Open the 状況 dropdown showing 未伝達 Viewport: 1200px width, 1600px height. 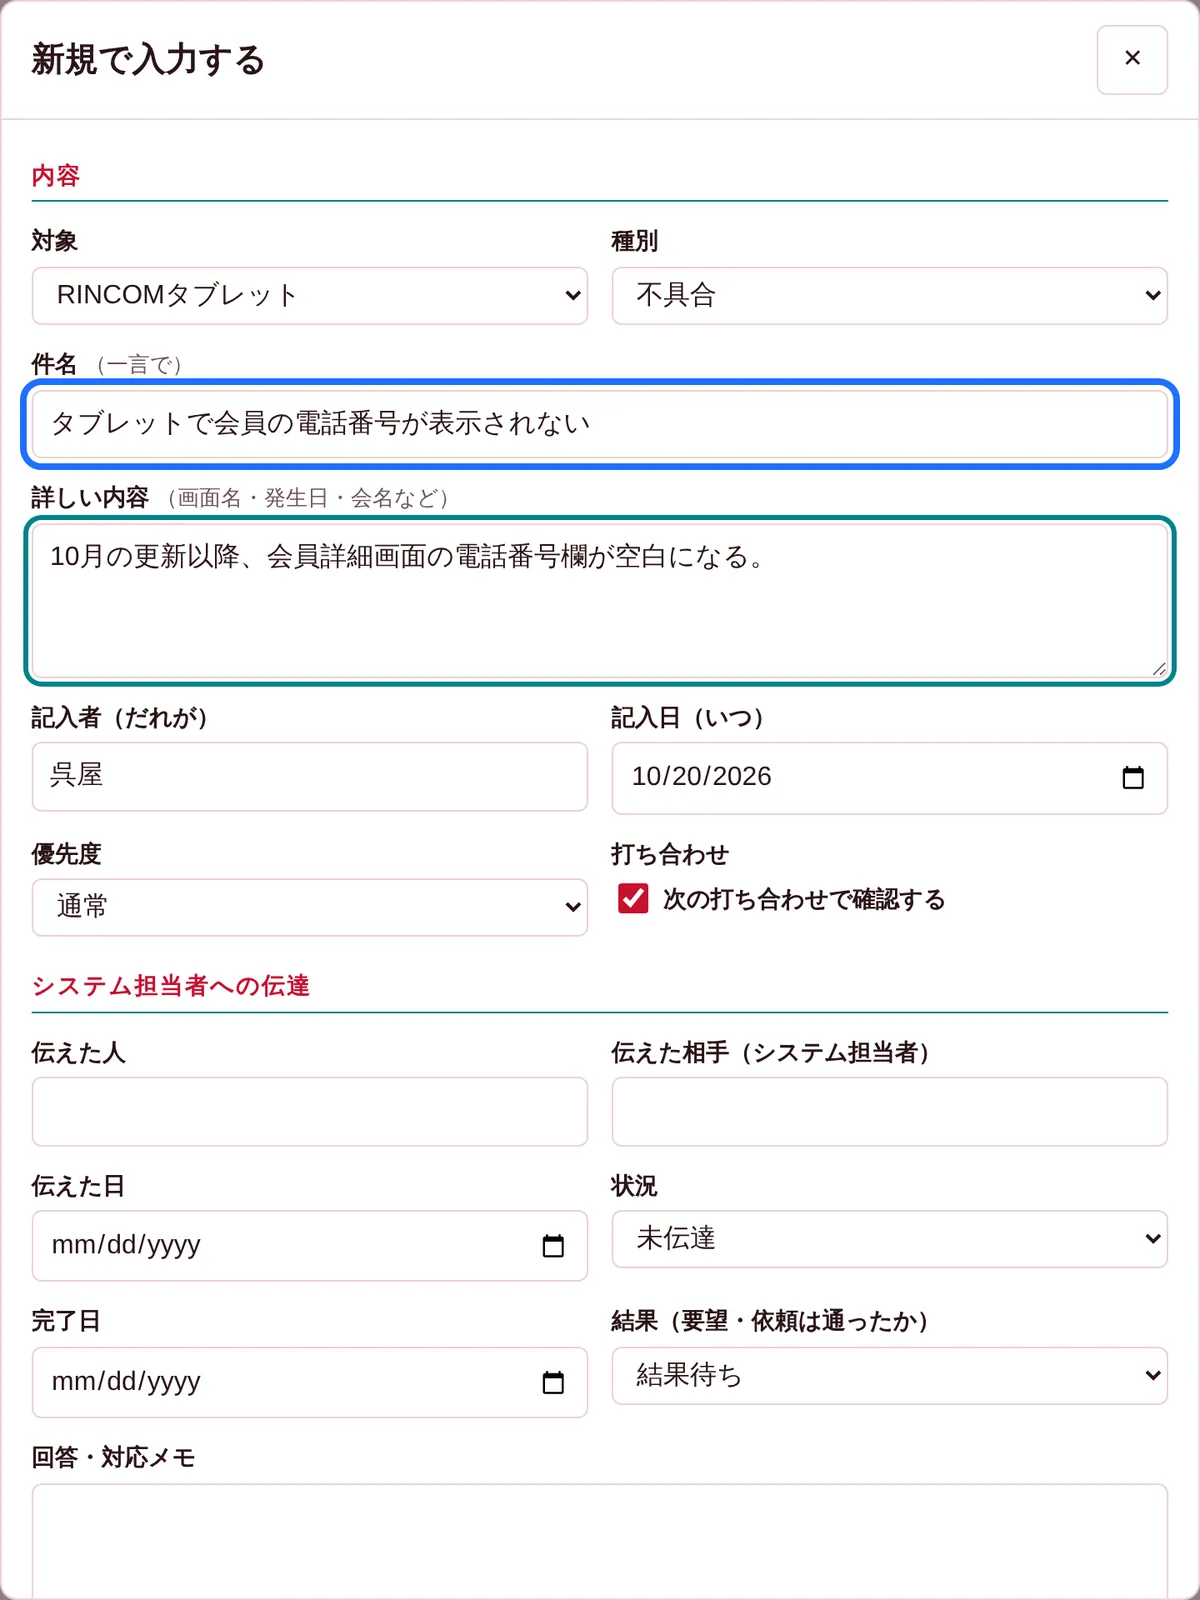pyautogui.click(x=890, y=1239)
